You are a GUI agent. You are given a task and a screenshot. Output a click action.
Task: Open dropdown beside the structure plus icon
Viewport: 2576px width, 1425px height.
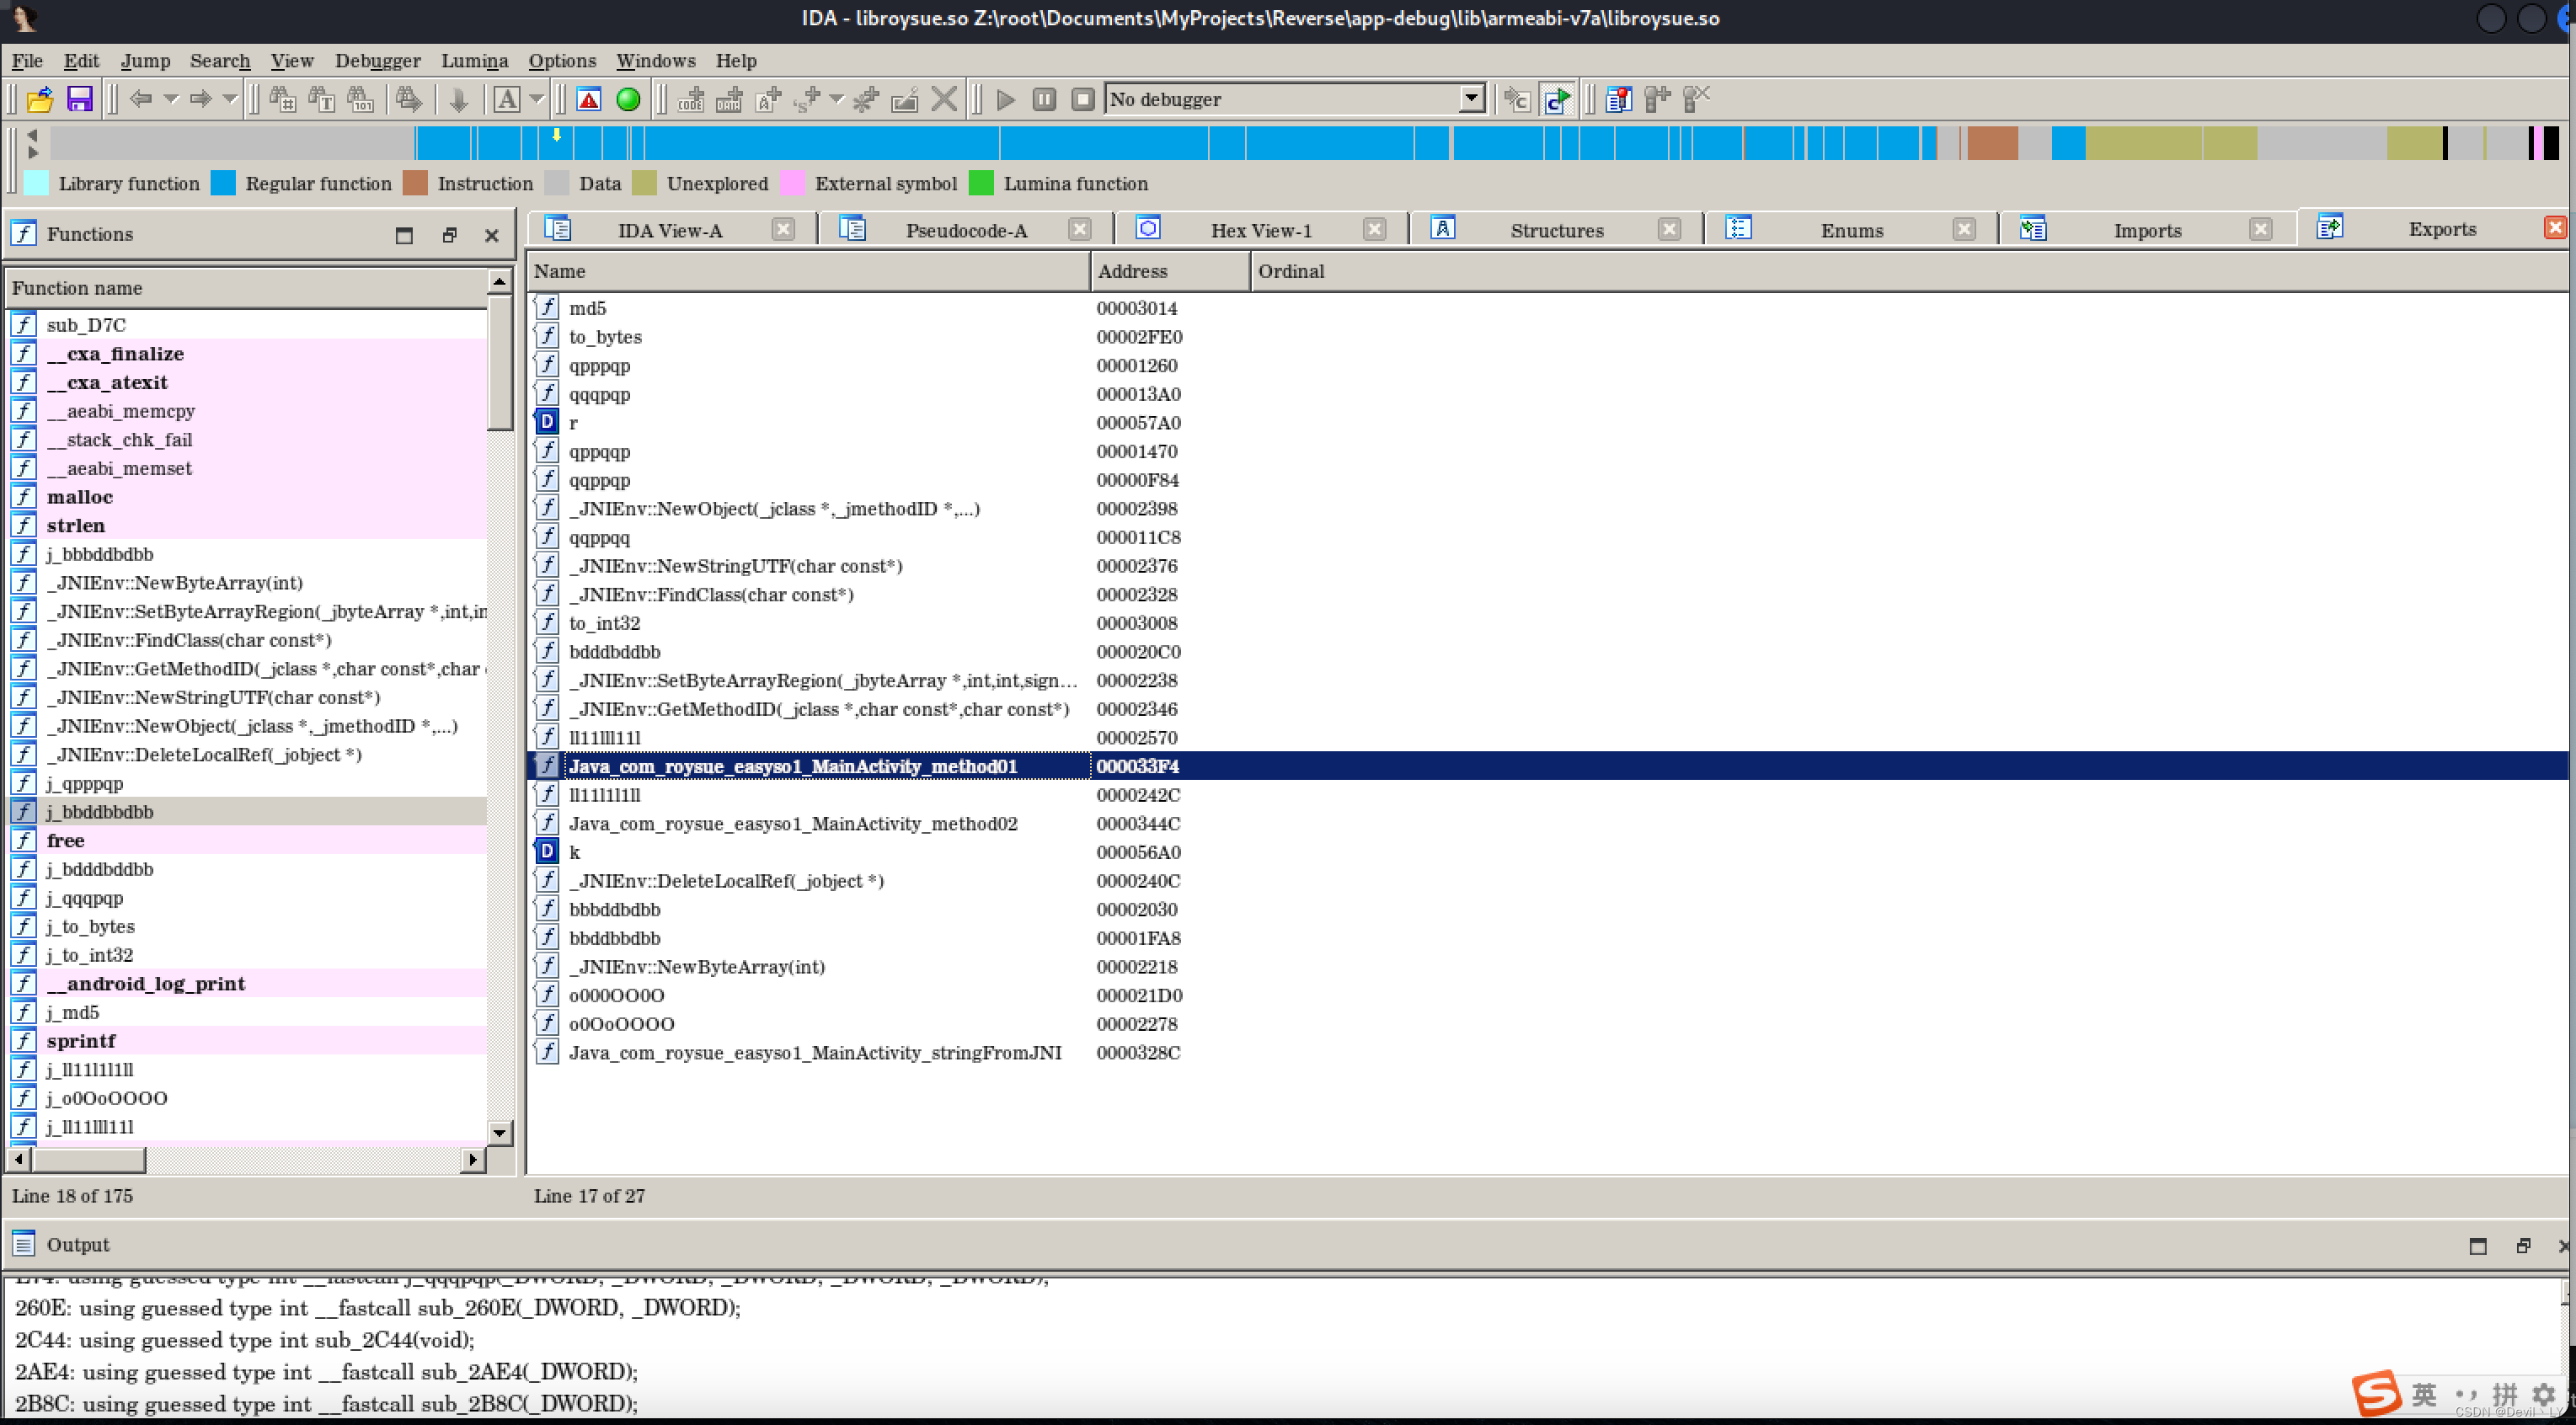[837, 99]
